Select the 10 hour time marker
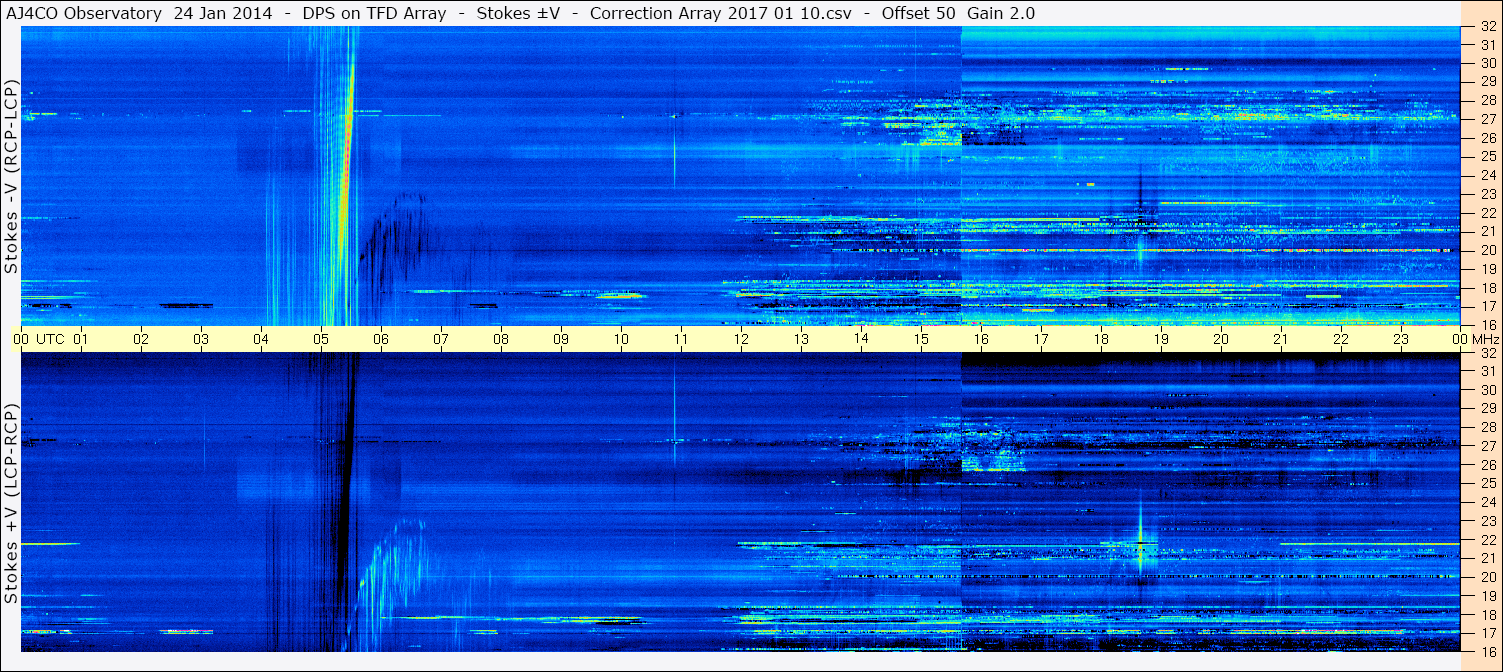 click(621, 339)
